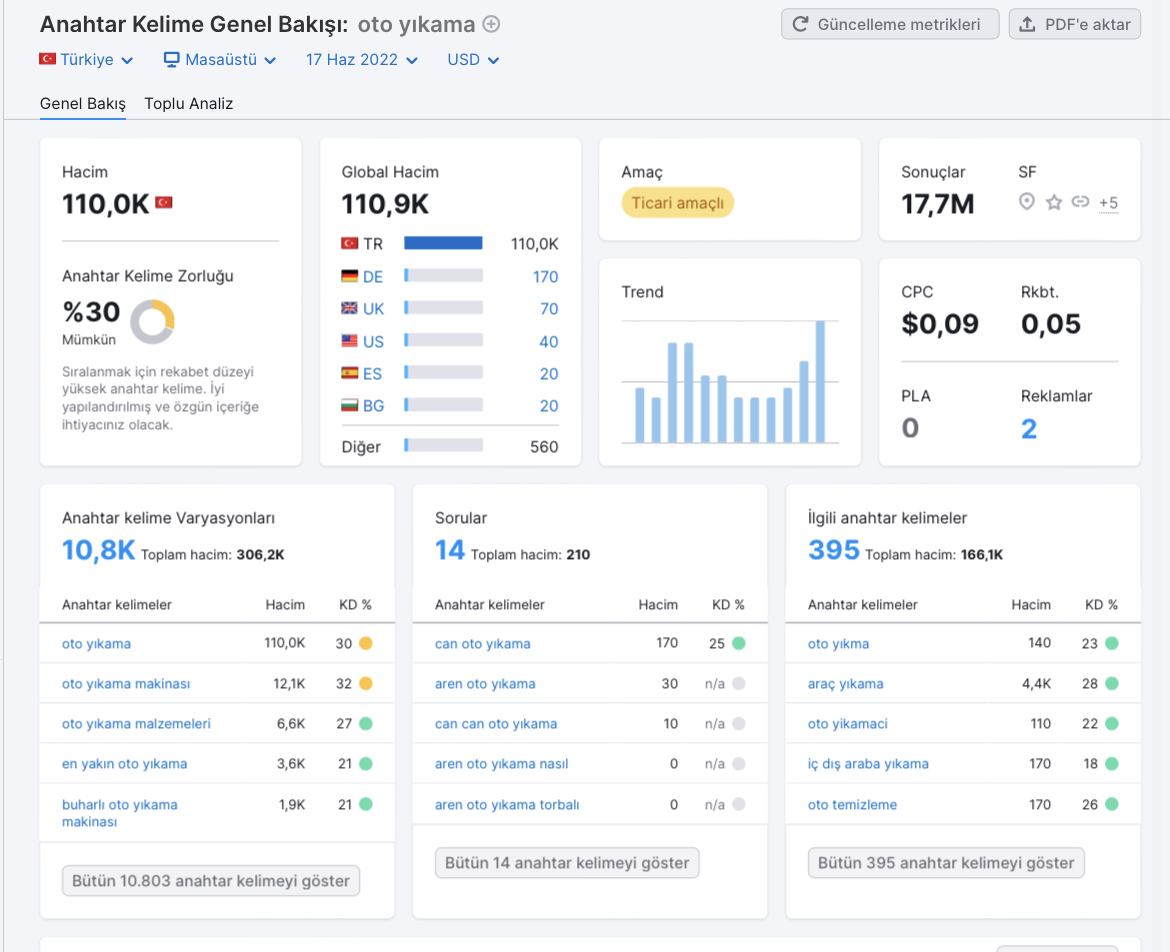The width and height of the screenshot is (1170, 952).
Task: Select the Genel Bakış tab
Action: coord(83,104)
